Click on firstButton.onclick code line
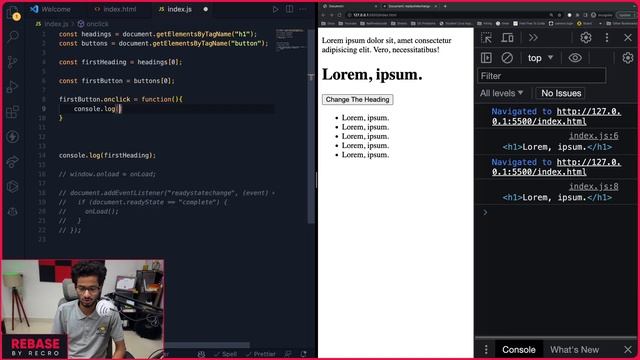The image size is (640, 360). (x=121, y=99)
